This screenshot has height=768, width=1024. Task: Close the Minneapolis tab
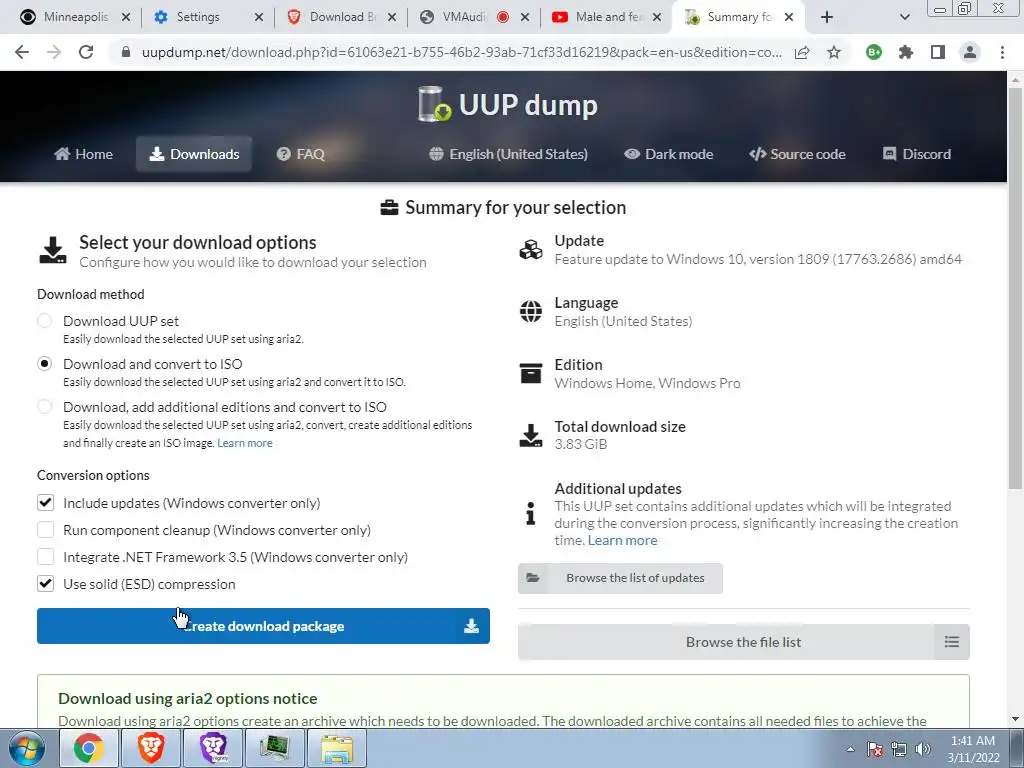pos(126,17)
